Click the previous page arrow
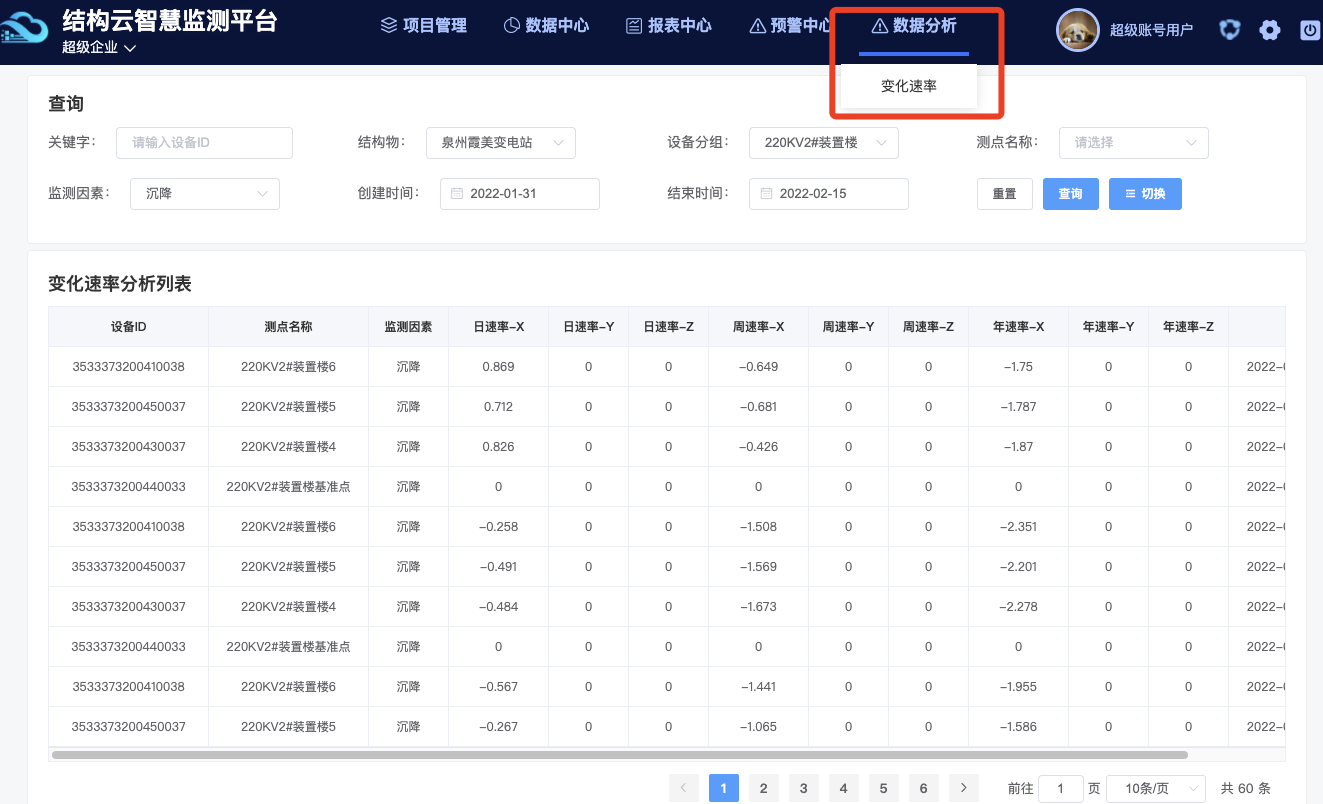Image resolution: width=1323 pixels, height=804 pixels. (x=683, y=788)
